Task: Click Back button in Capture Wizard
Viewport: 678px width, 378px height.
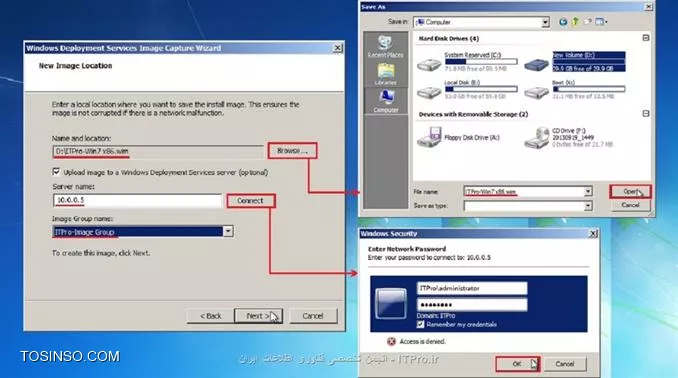Action: (x=211, y=316)
